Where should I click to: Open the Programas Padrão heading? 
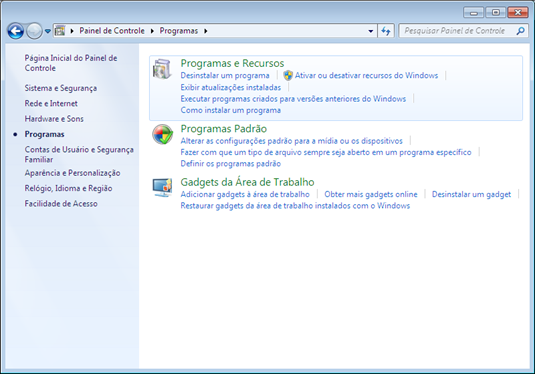pos(223,129)
